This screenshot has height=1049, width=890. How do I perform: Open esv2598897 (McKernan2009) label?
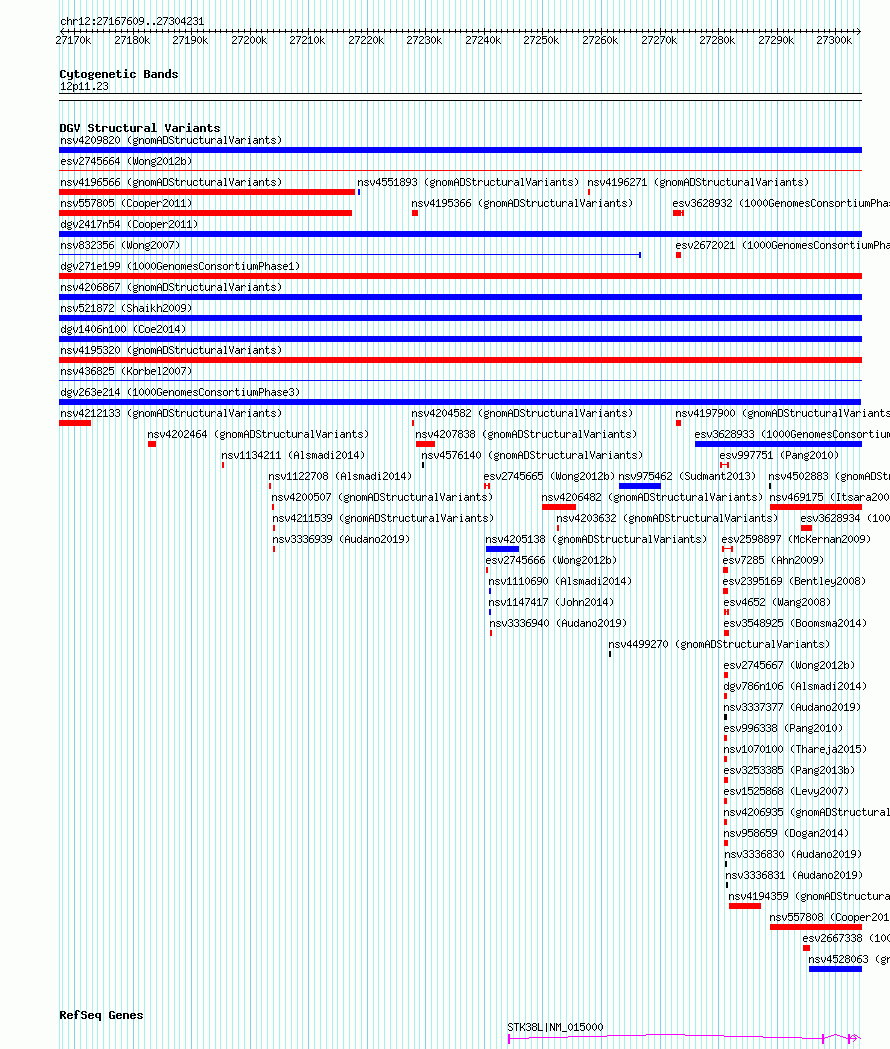(796, 539)
